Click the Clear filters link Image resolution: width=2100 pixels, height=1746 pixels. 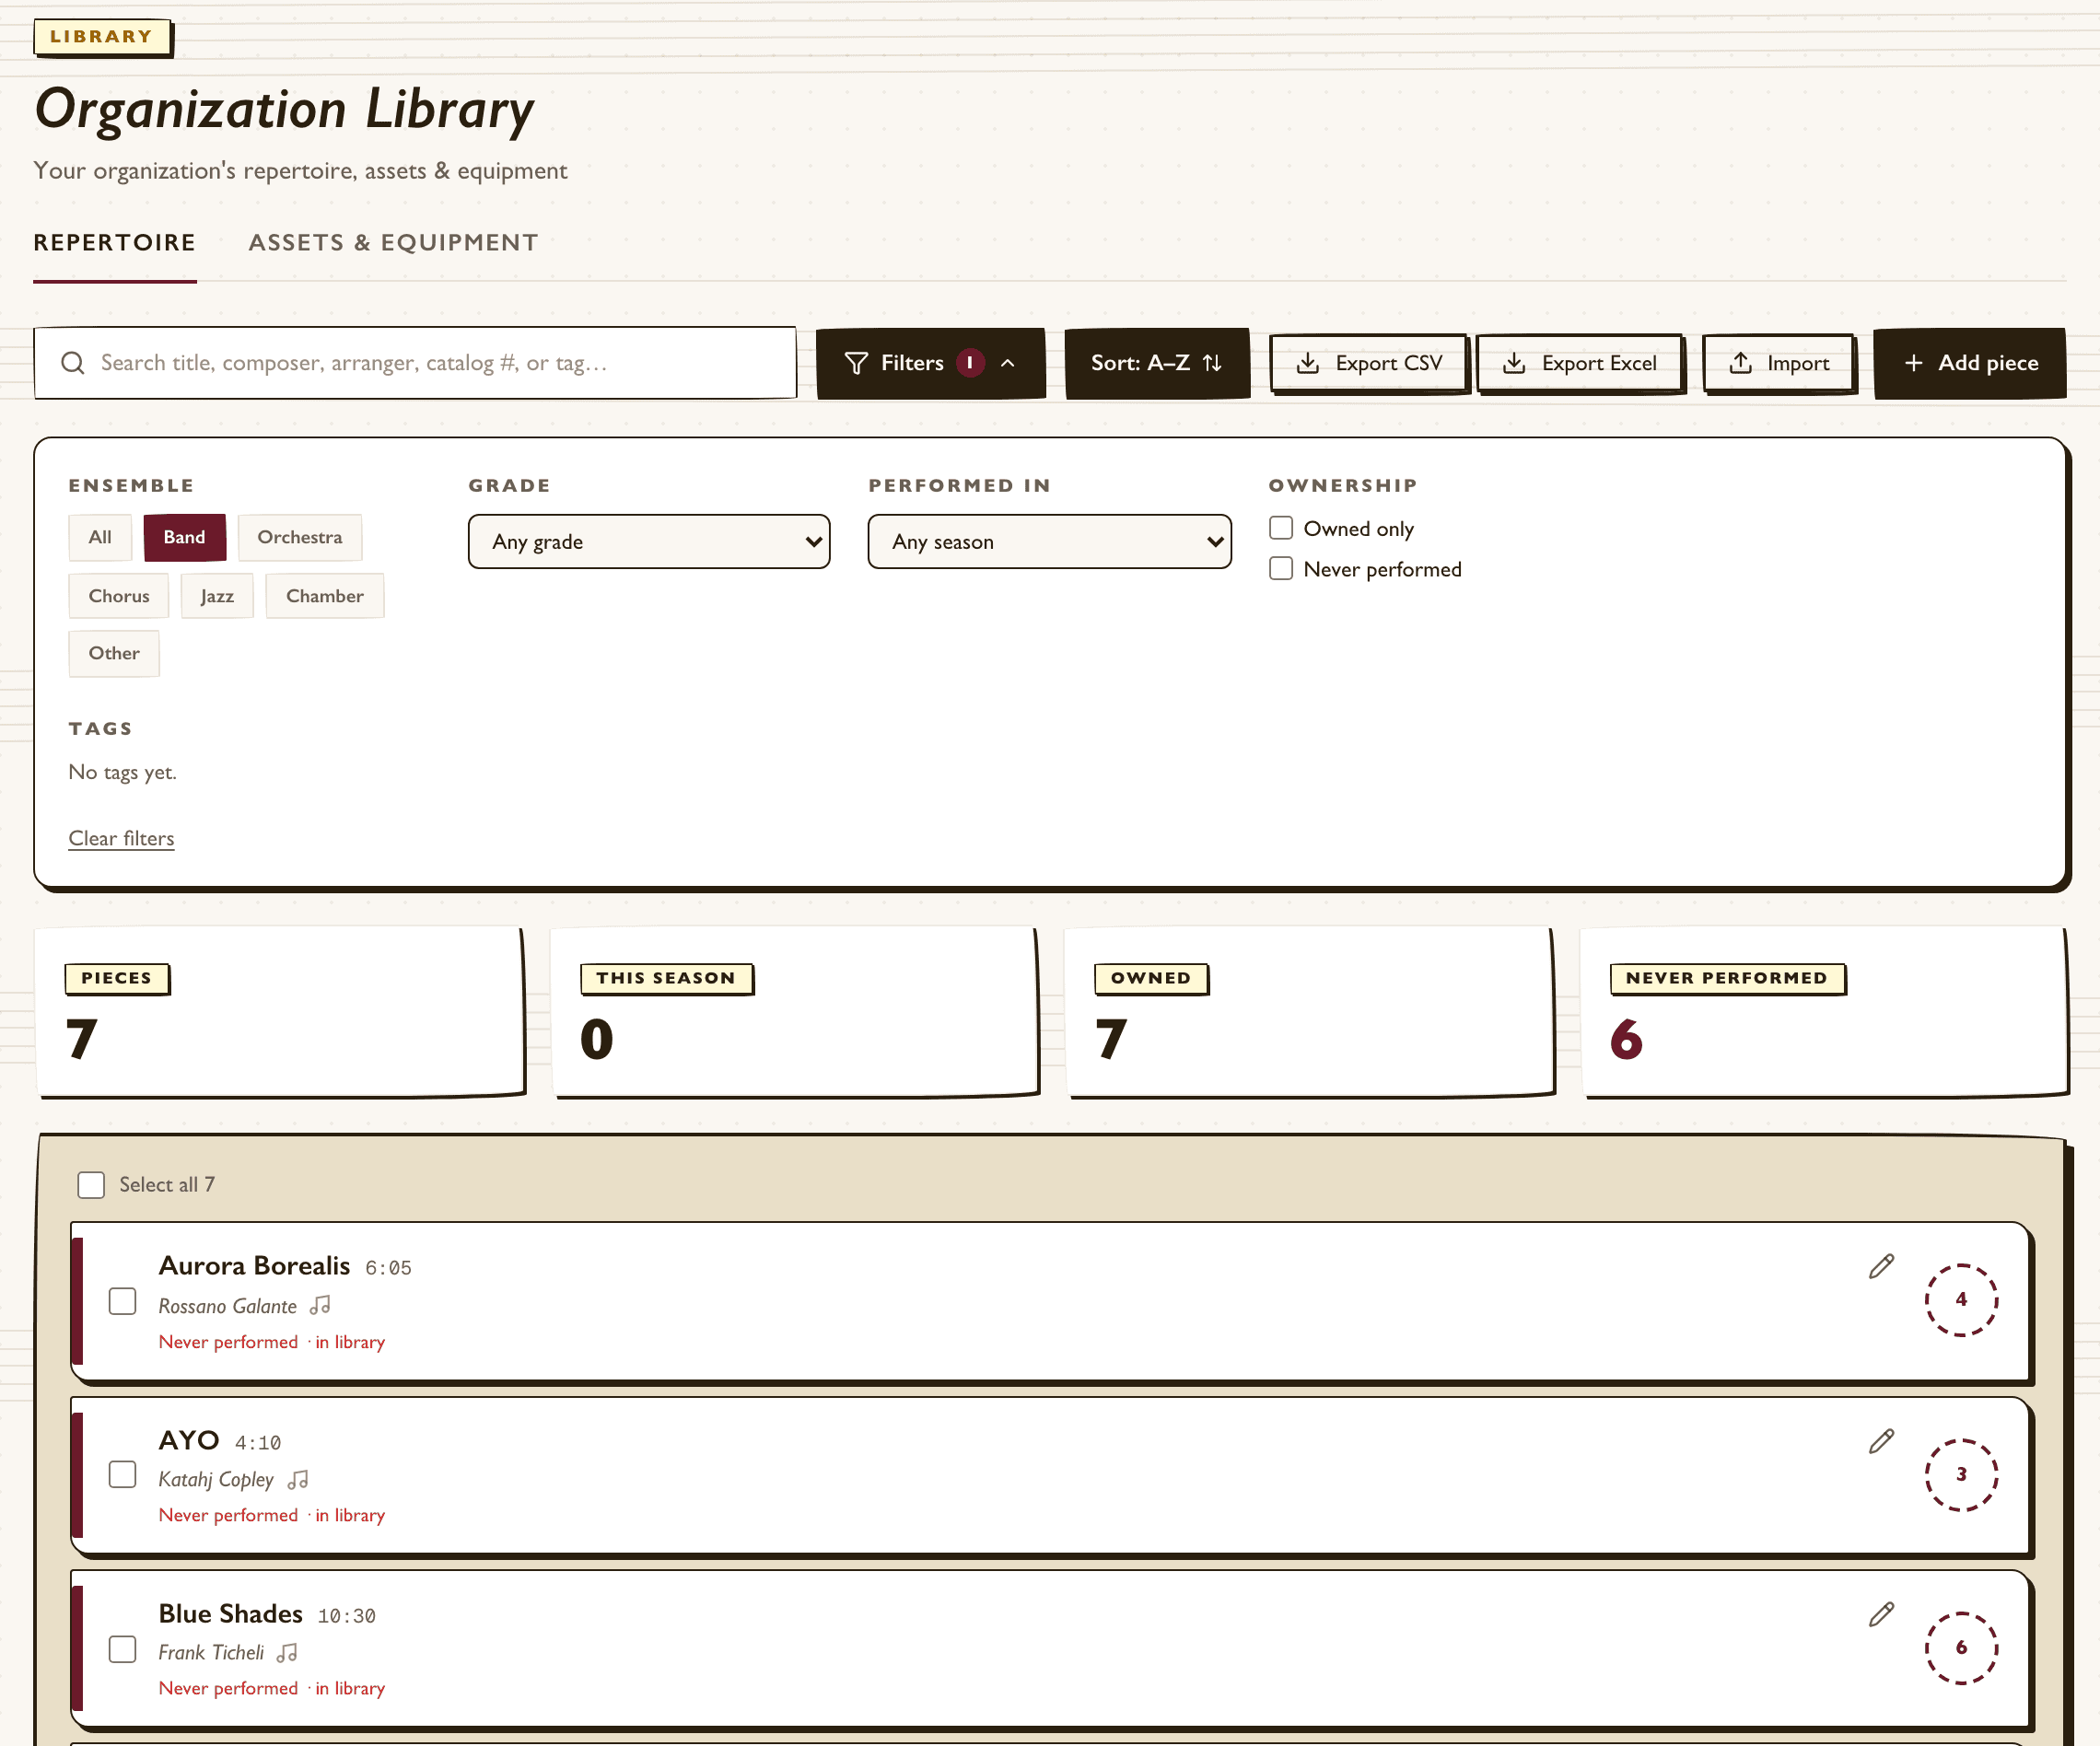click(x=121, y=838)
